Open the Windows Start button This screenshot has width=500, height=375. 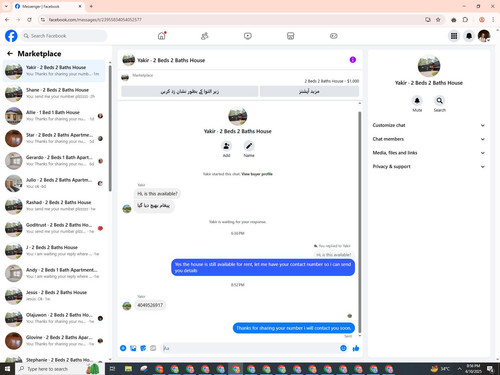coord(7,369)
